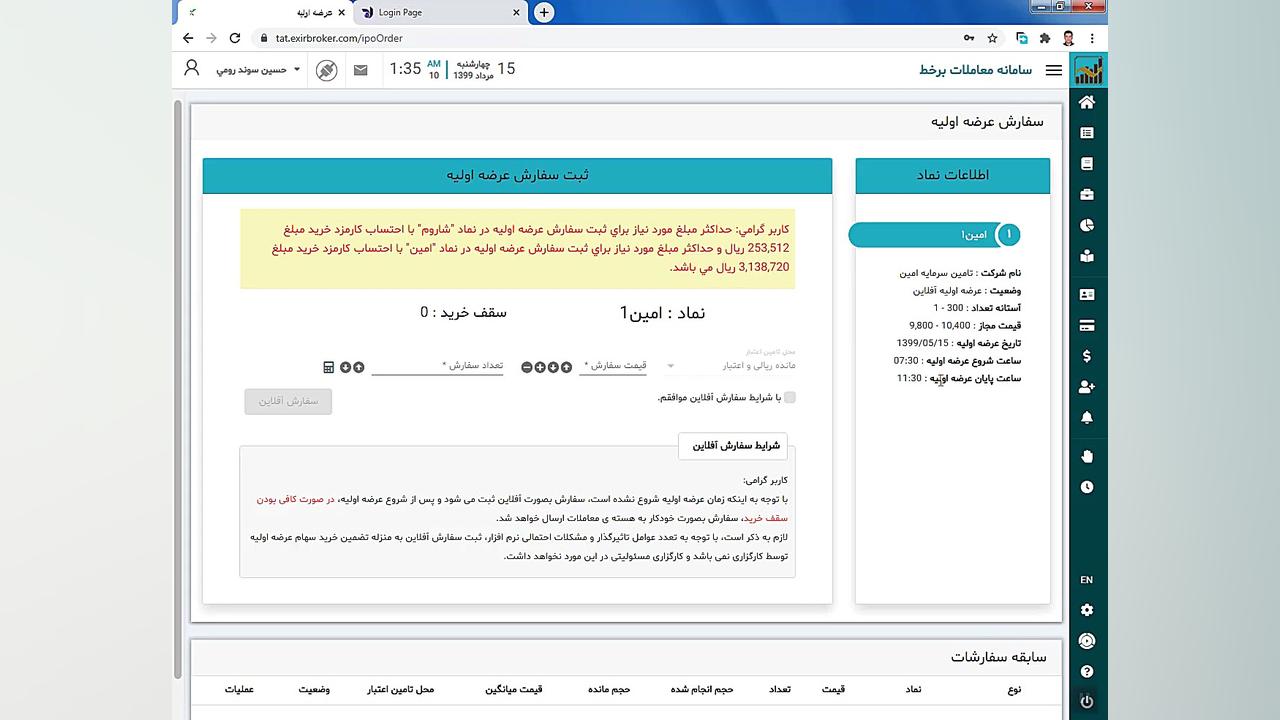Click the تعداد سفارش input field
This screenshot has width=1280, height=720.
click(438, 366)
